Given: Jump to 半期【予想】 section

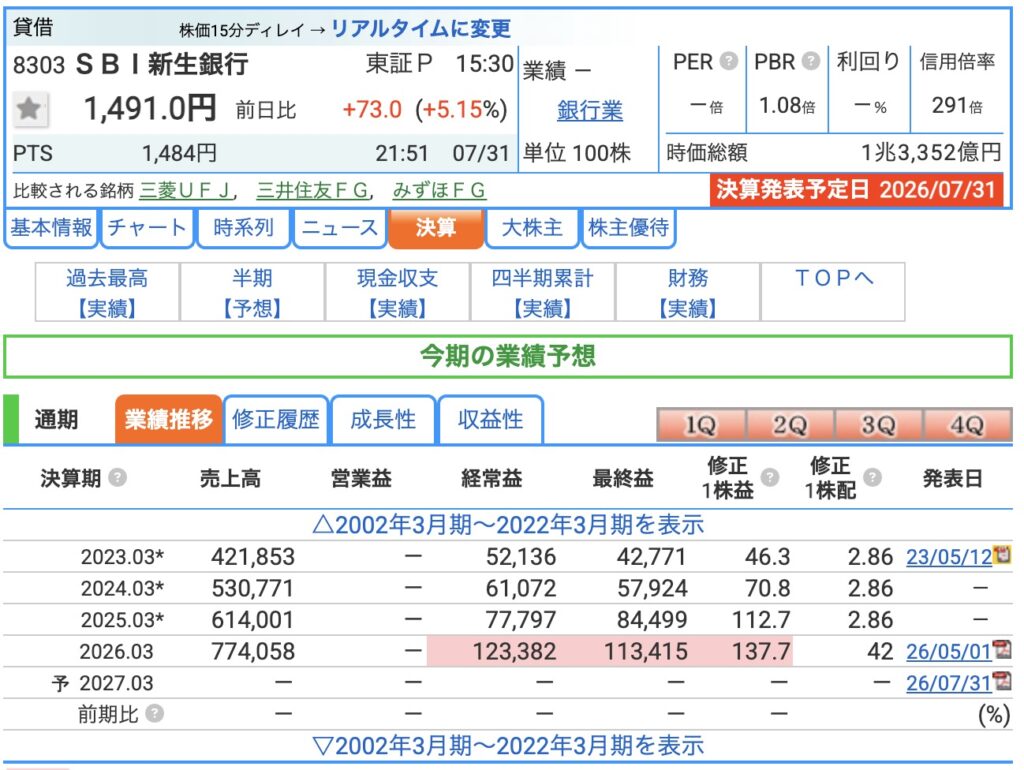Looking at the screenshot, I should [x=252, y=292].
